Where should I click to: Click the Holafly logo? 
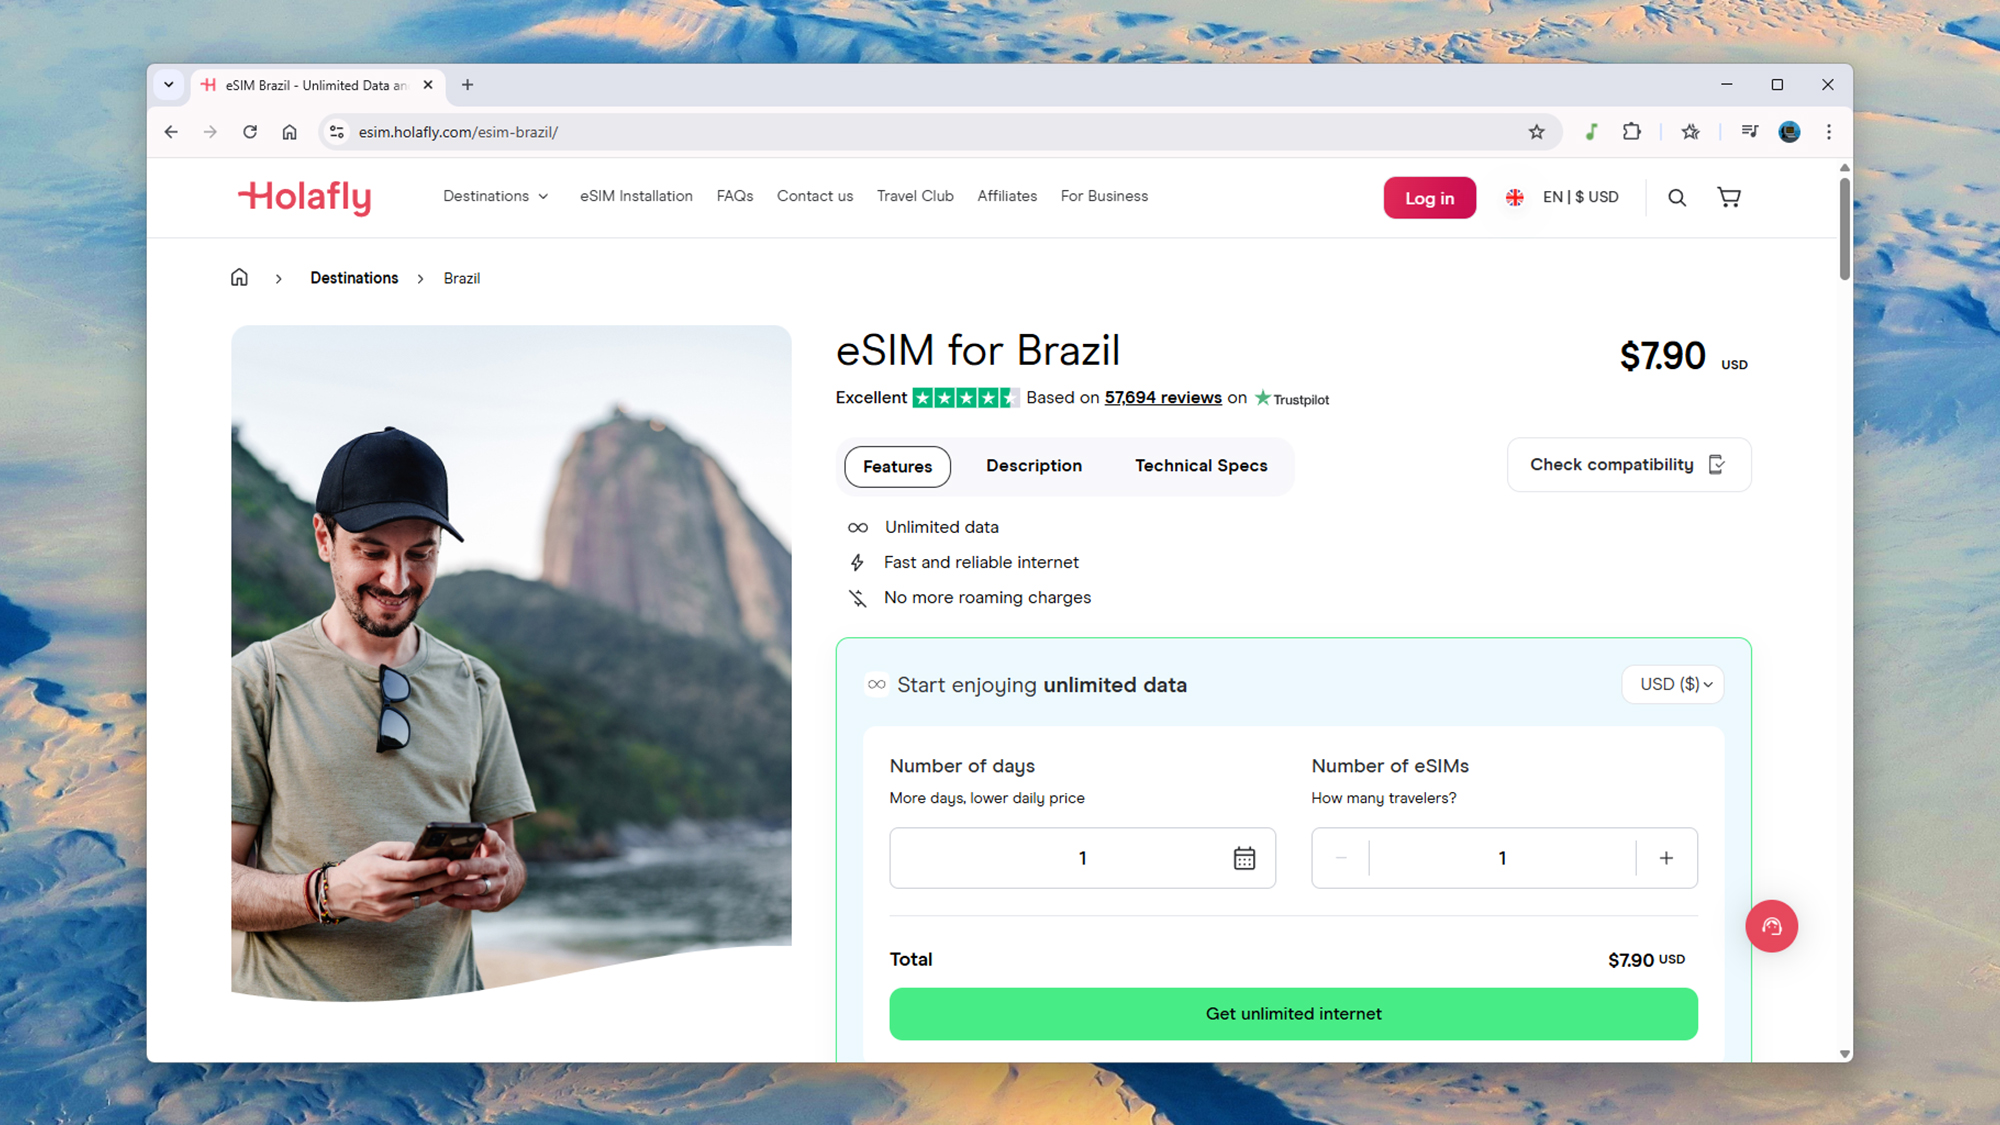point(305,197)
